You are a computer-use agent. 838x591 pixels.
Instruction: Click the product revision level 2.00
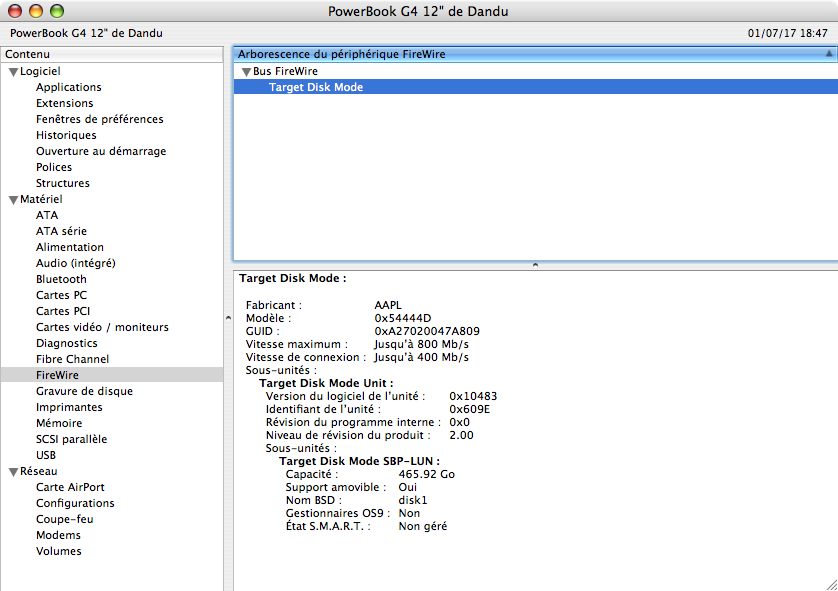(461, 436)
